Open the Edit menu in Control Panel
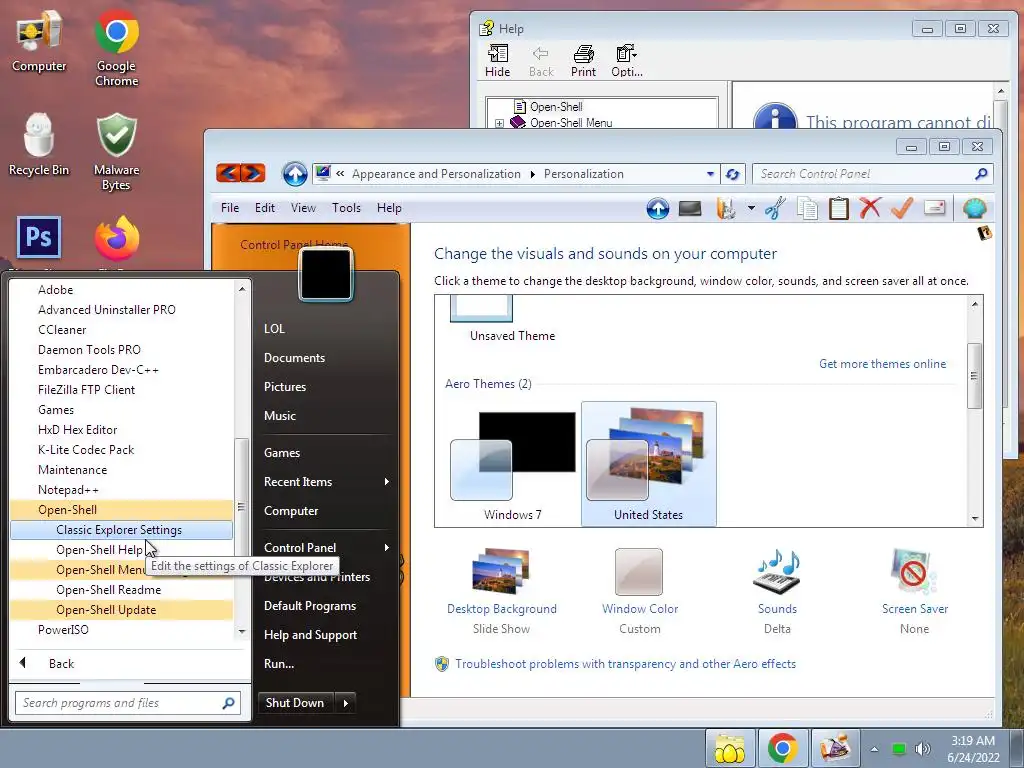This screenshot has height=768, width=1024. [264, 208]
